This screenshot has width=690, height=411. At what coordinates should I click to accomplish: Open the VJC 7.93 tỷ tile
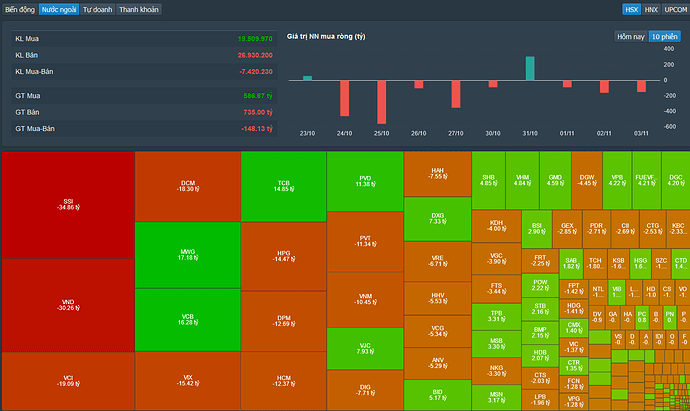pyautogui.click(x=365, y=349)
